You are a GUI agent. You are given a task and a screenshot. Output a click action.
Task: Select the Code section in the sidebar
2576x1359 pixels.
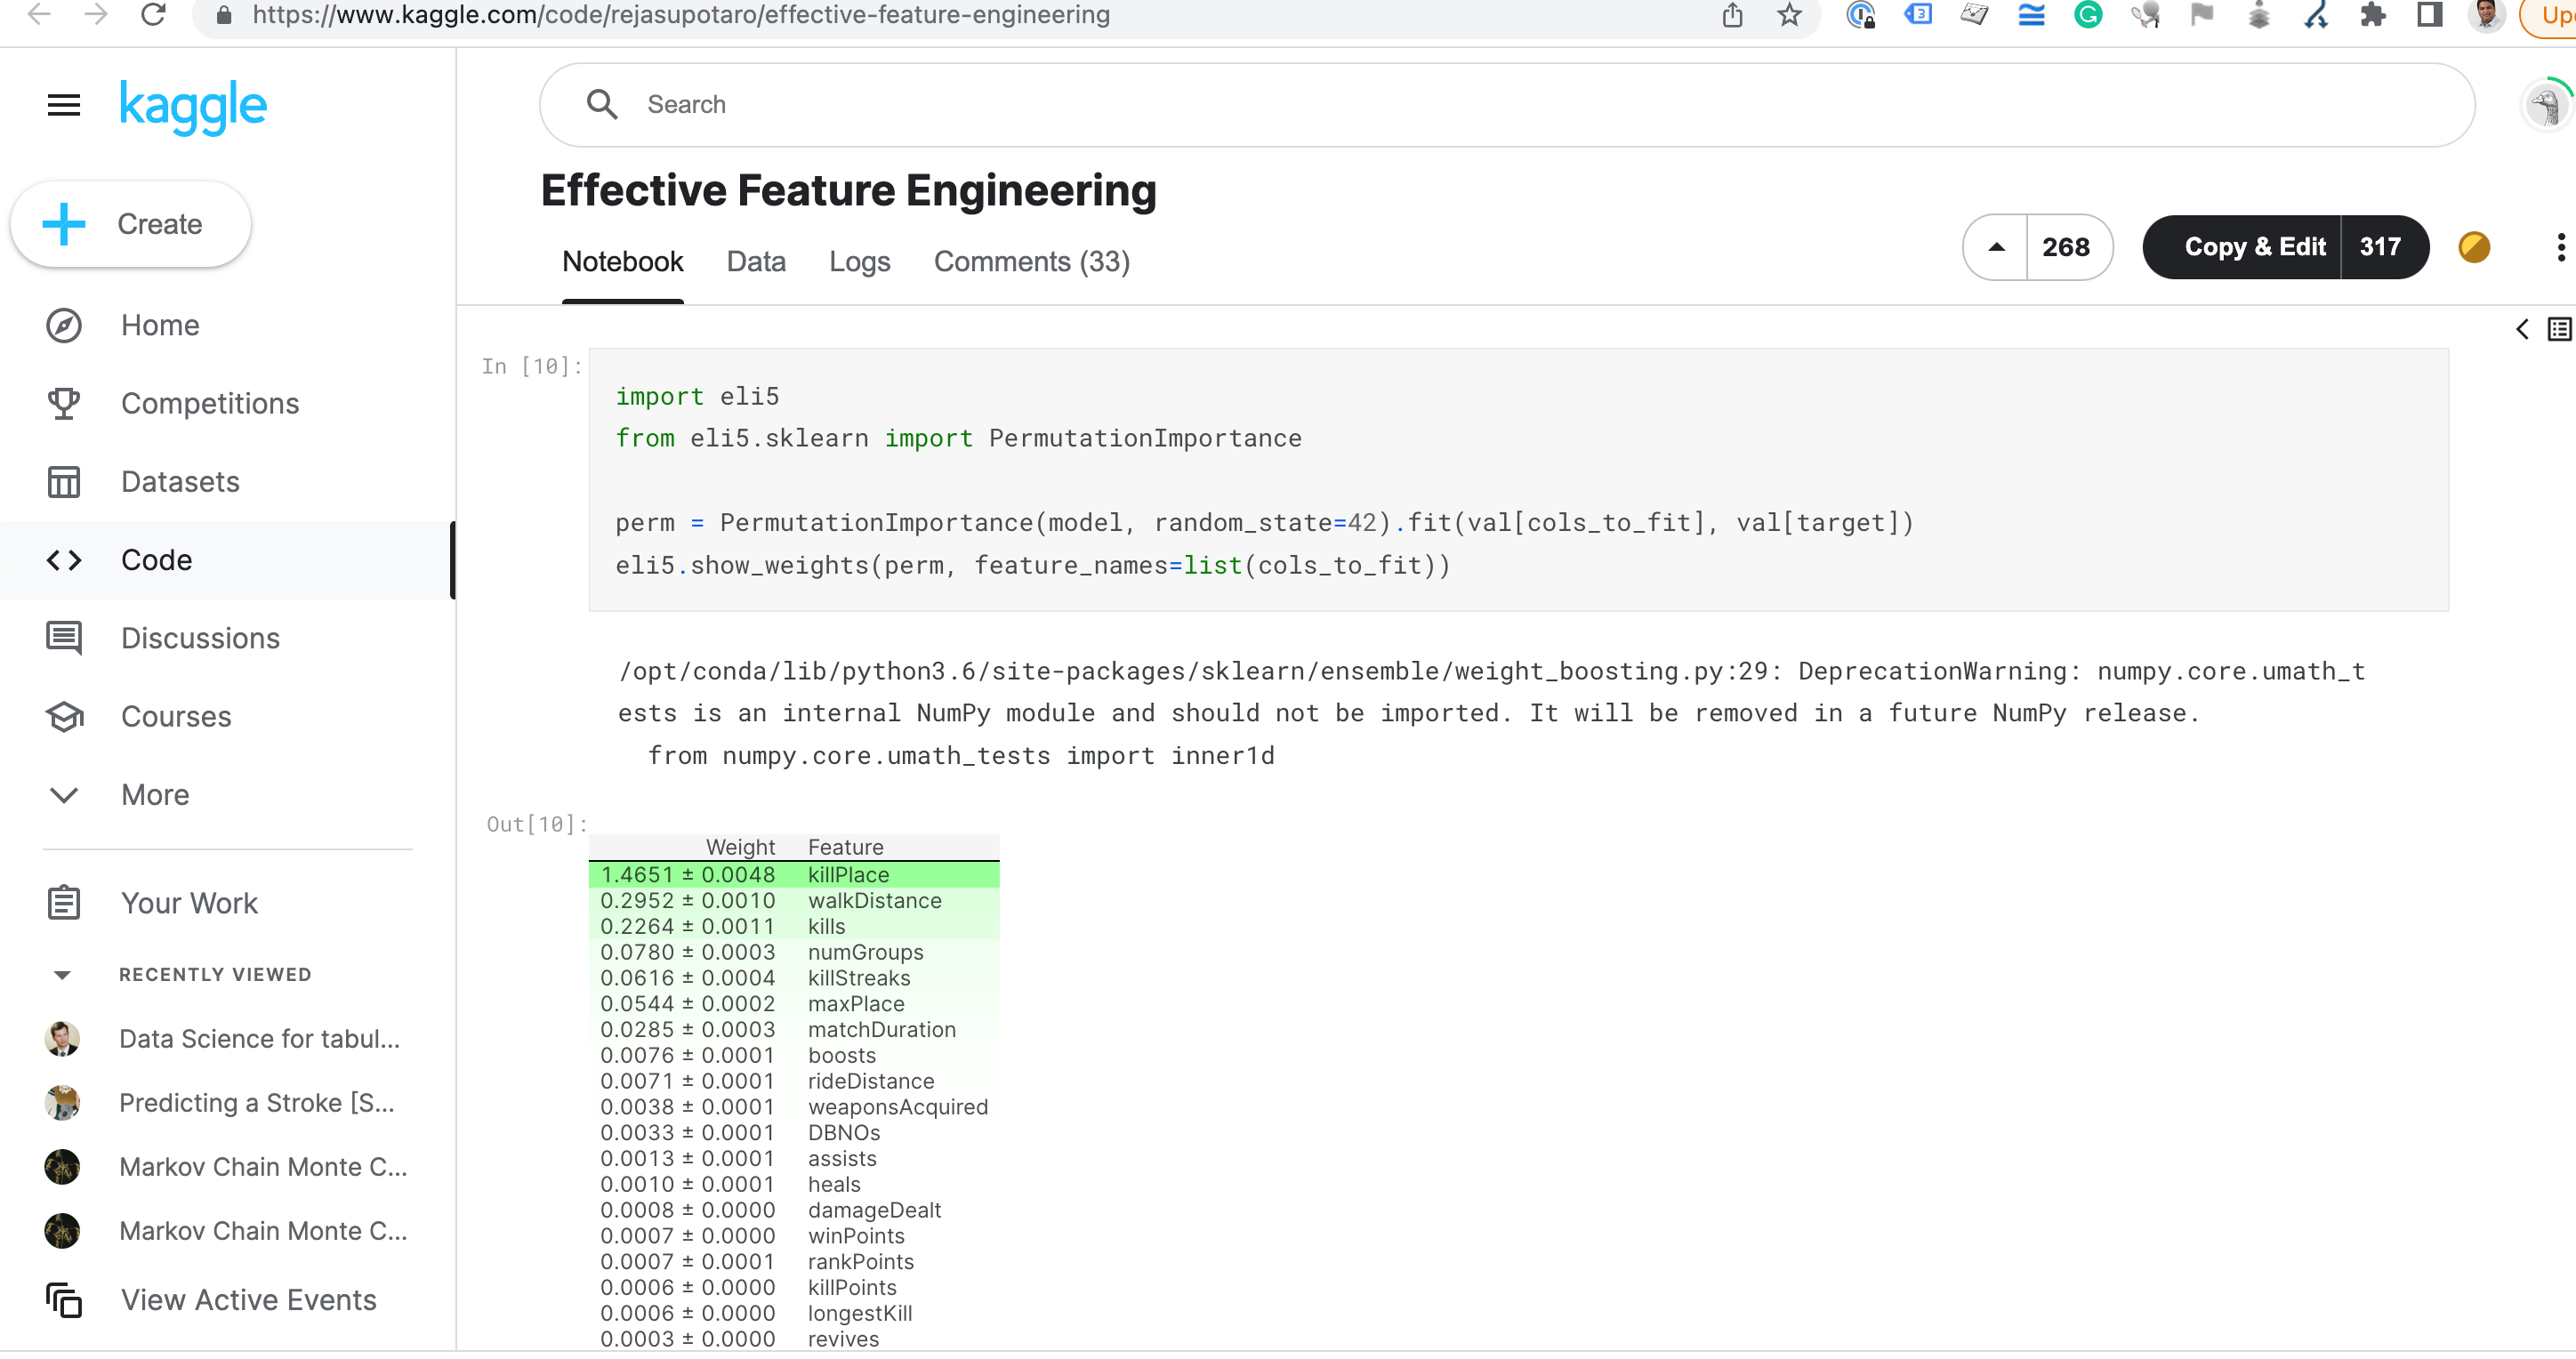[x=156, y=560]
